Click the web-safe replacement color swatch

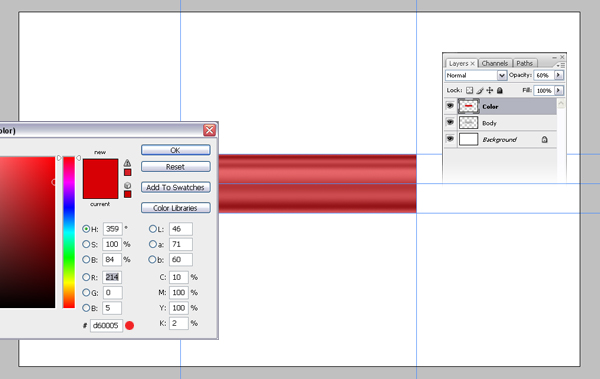coord(128,194)
